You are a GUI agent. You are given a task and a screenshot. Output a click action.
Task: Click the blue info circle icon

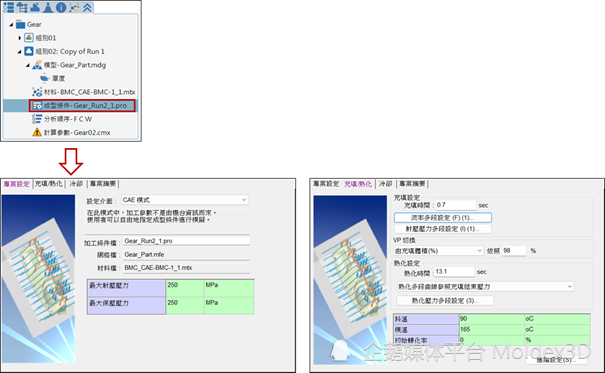[61, 7]
